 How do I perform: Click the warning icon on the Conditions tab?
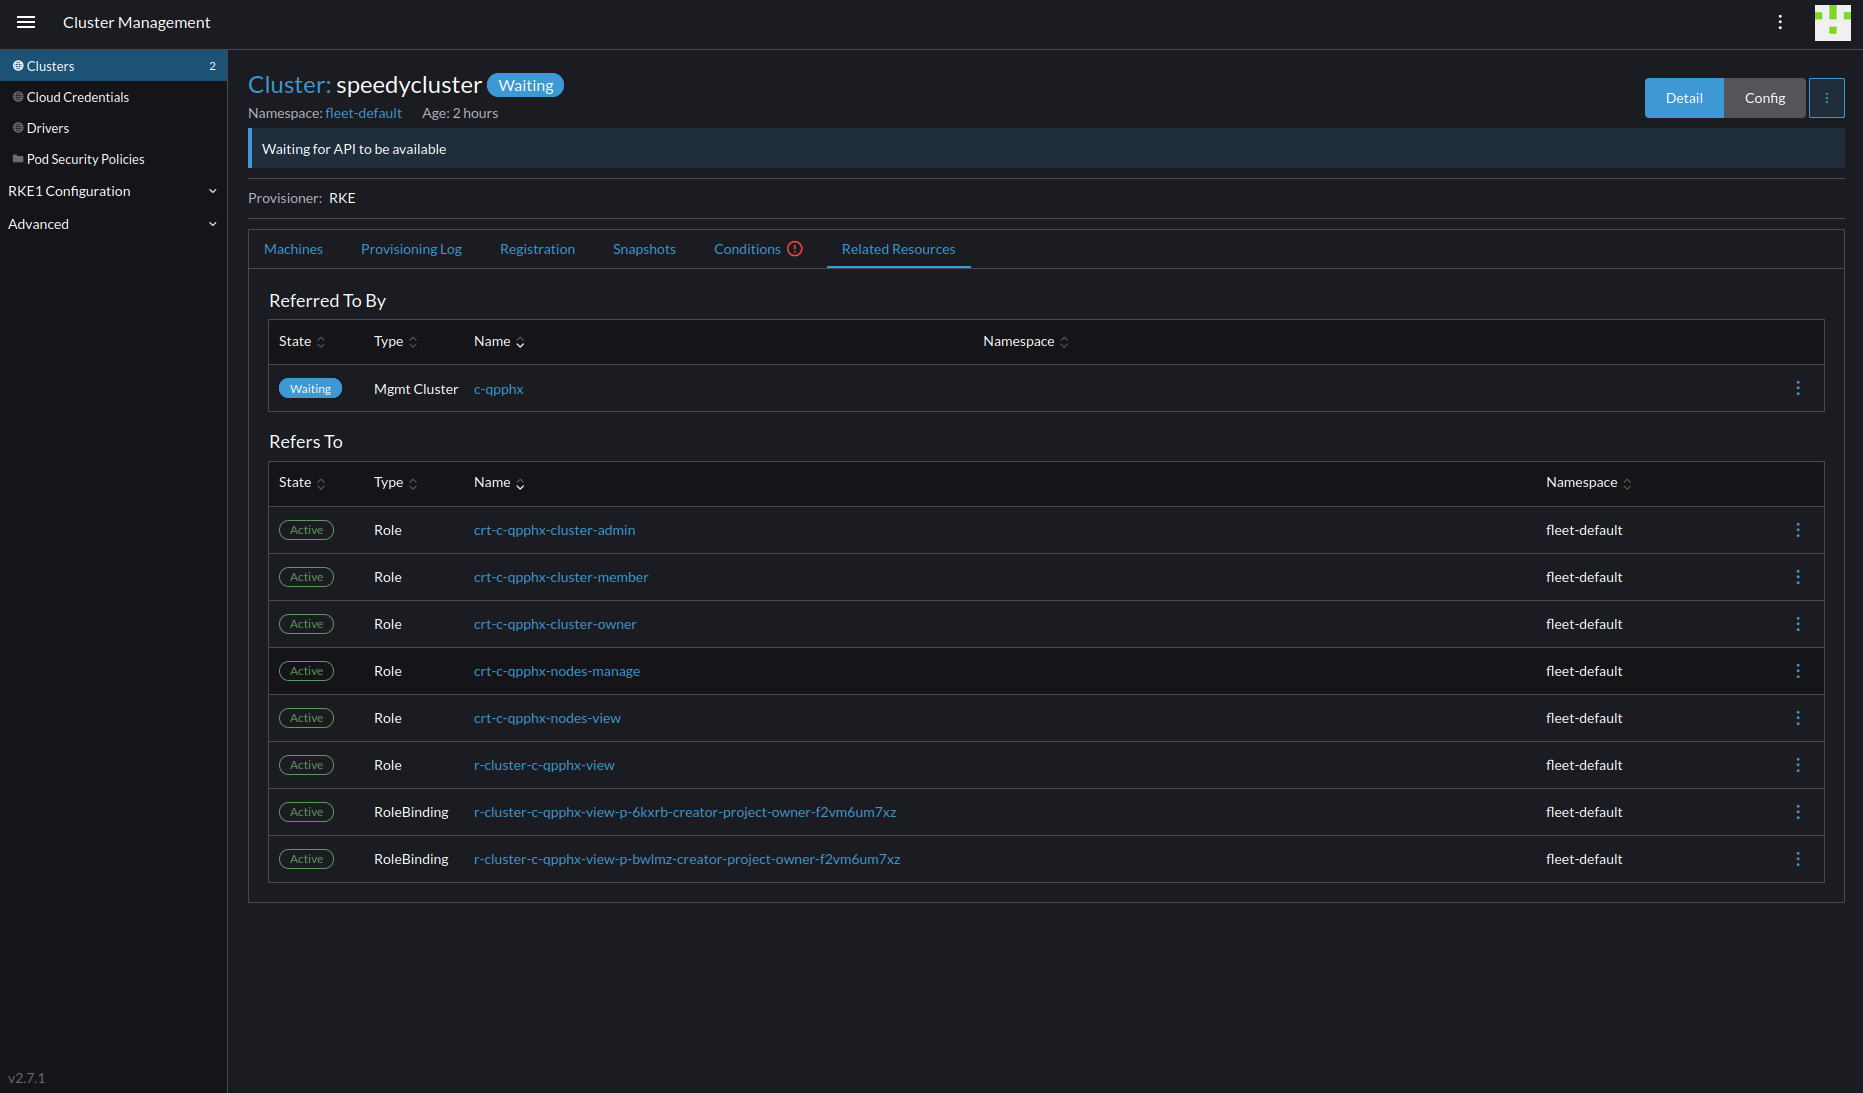coord(795,248)
